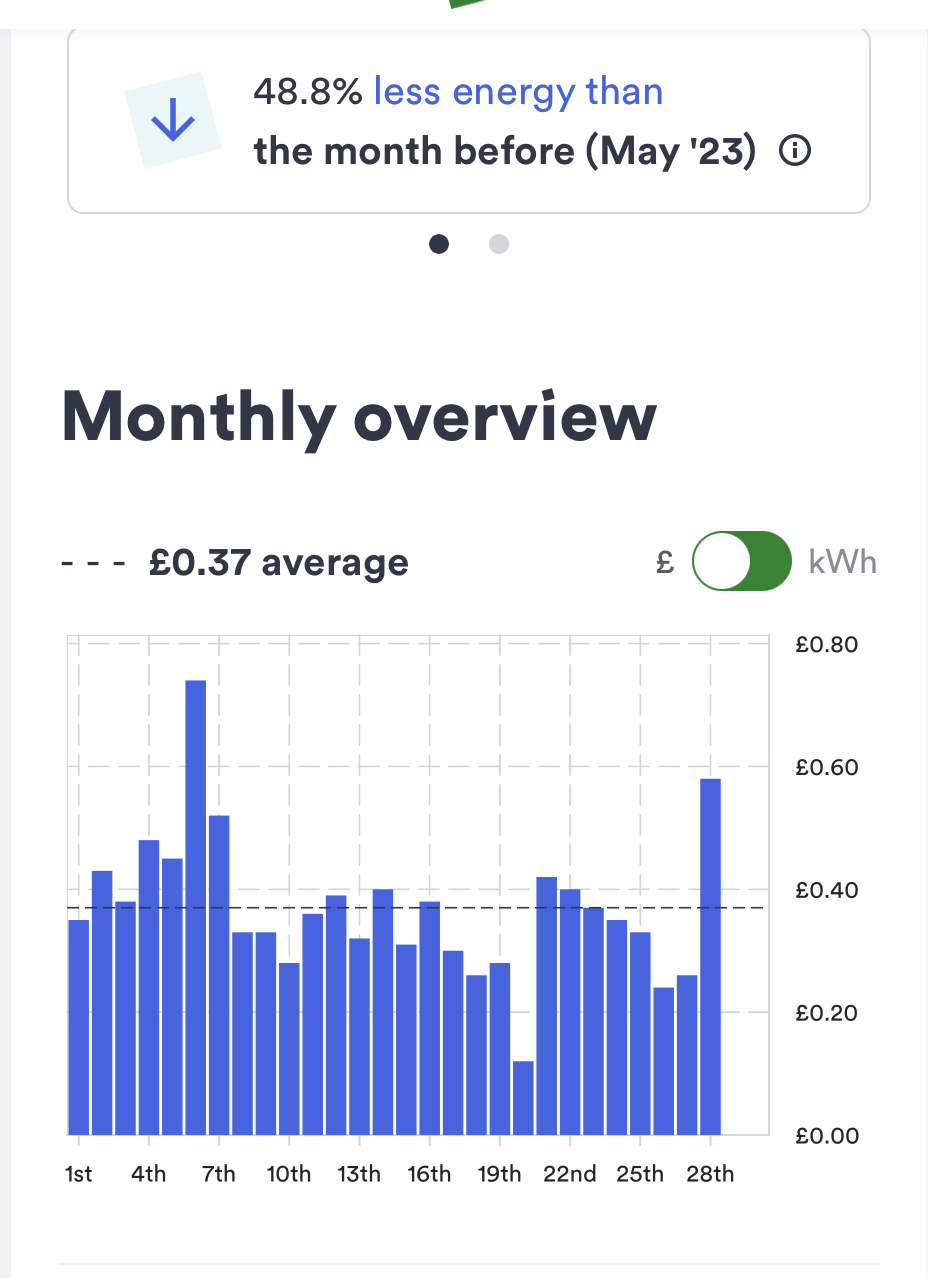Image resolution: width=928 pixels, height=1278 pixels.
Task: Click the info icon beside May '23
Action: (x=794, y=152)
